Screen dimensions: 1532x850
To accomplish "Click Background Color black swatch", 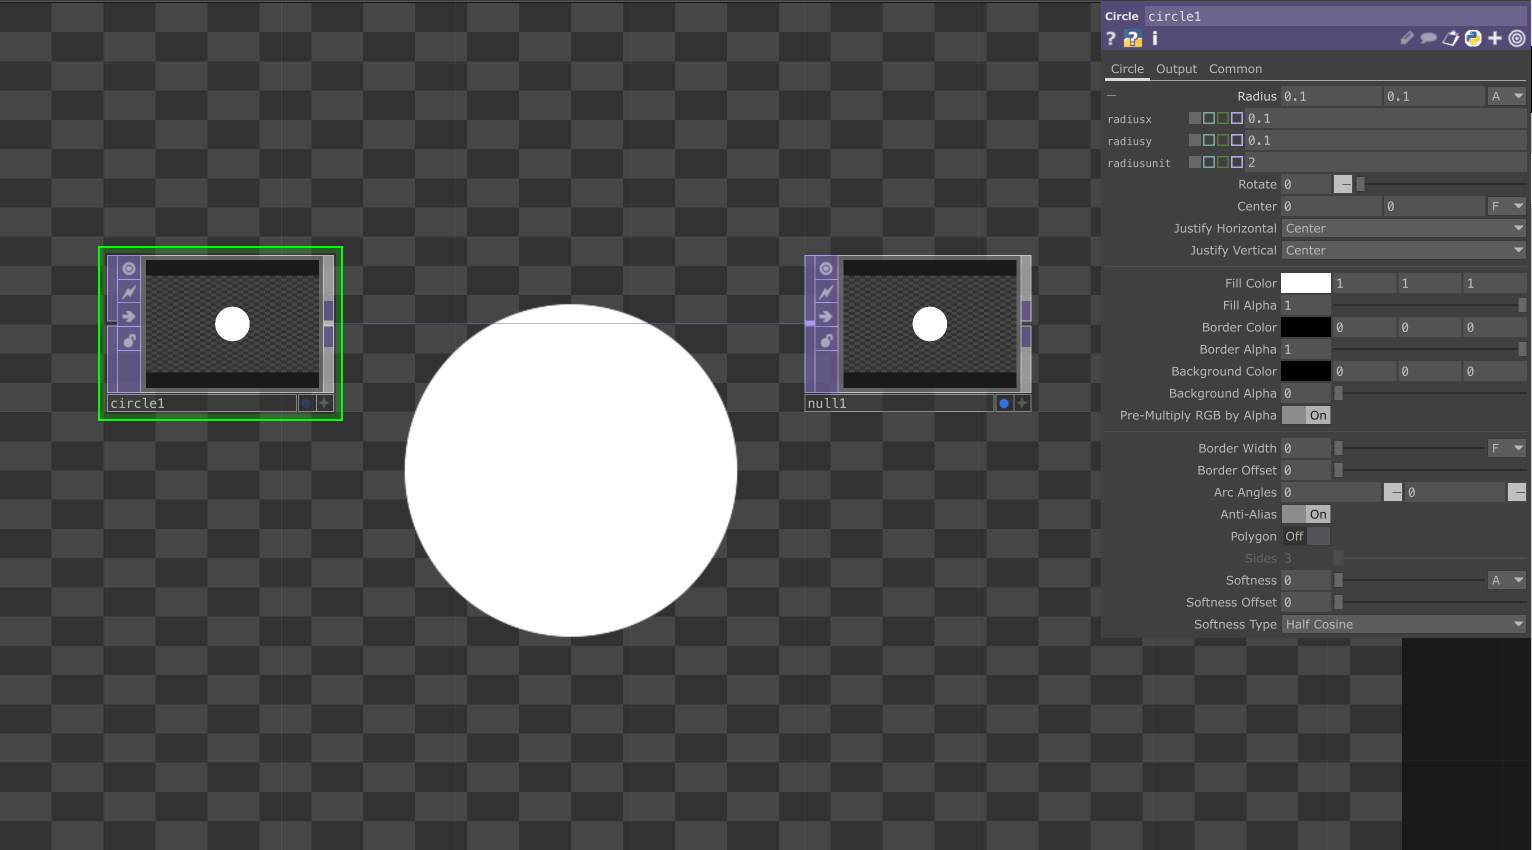I will coord(1306,371).
